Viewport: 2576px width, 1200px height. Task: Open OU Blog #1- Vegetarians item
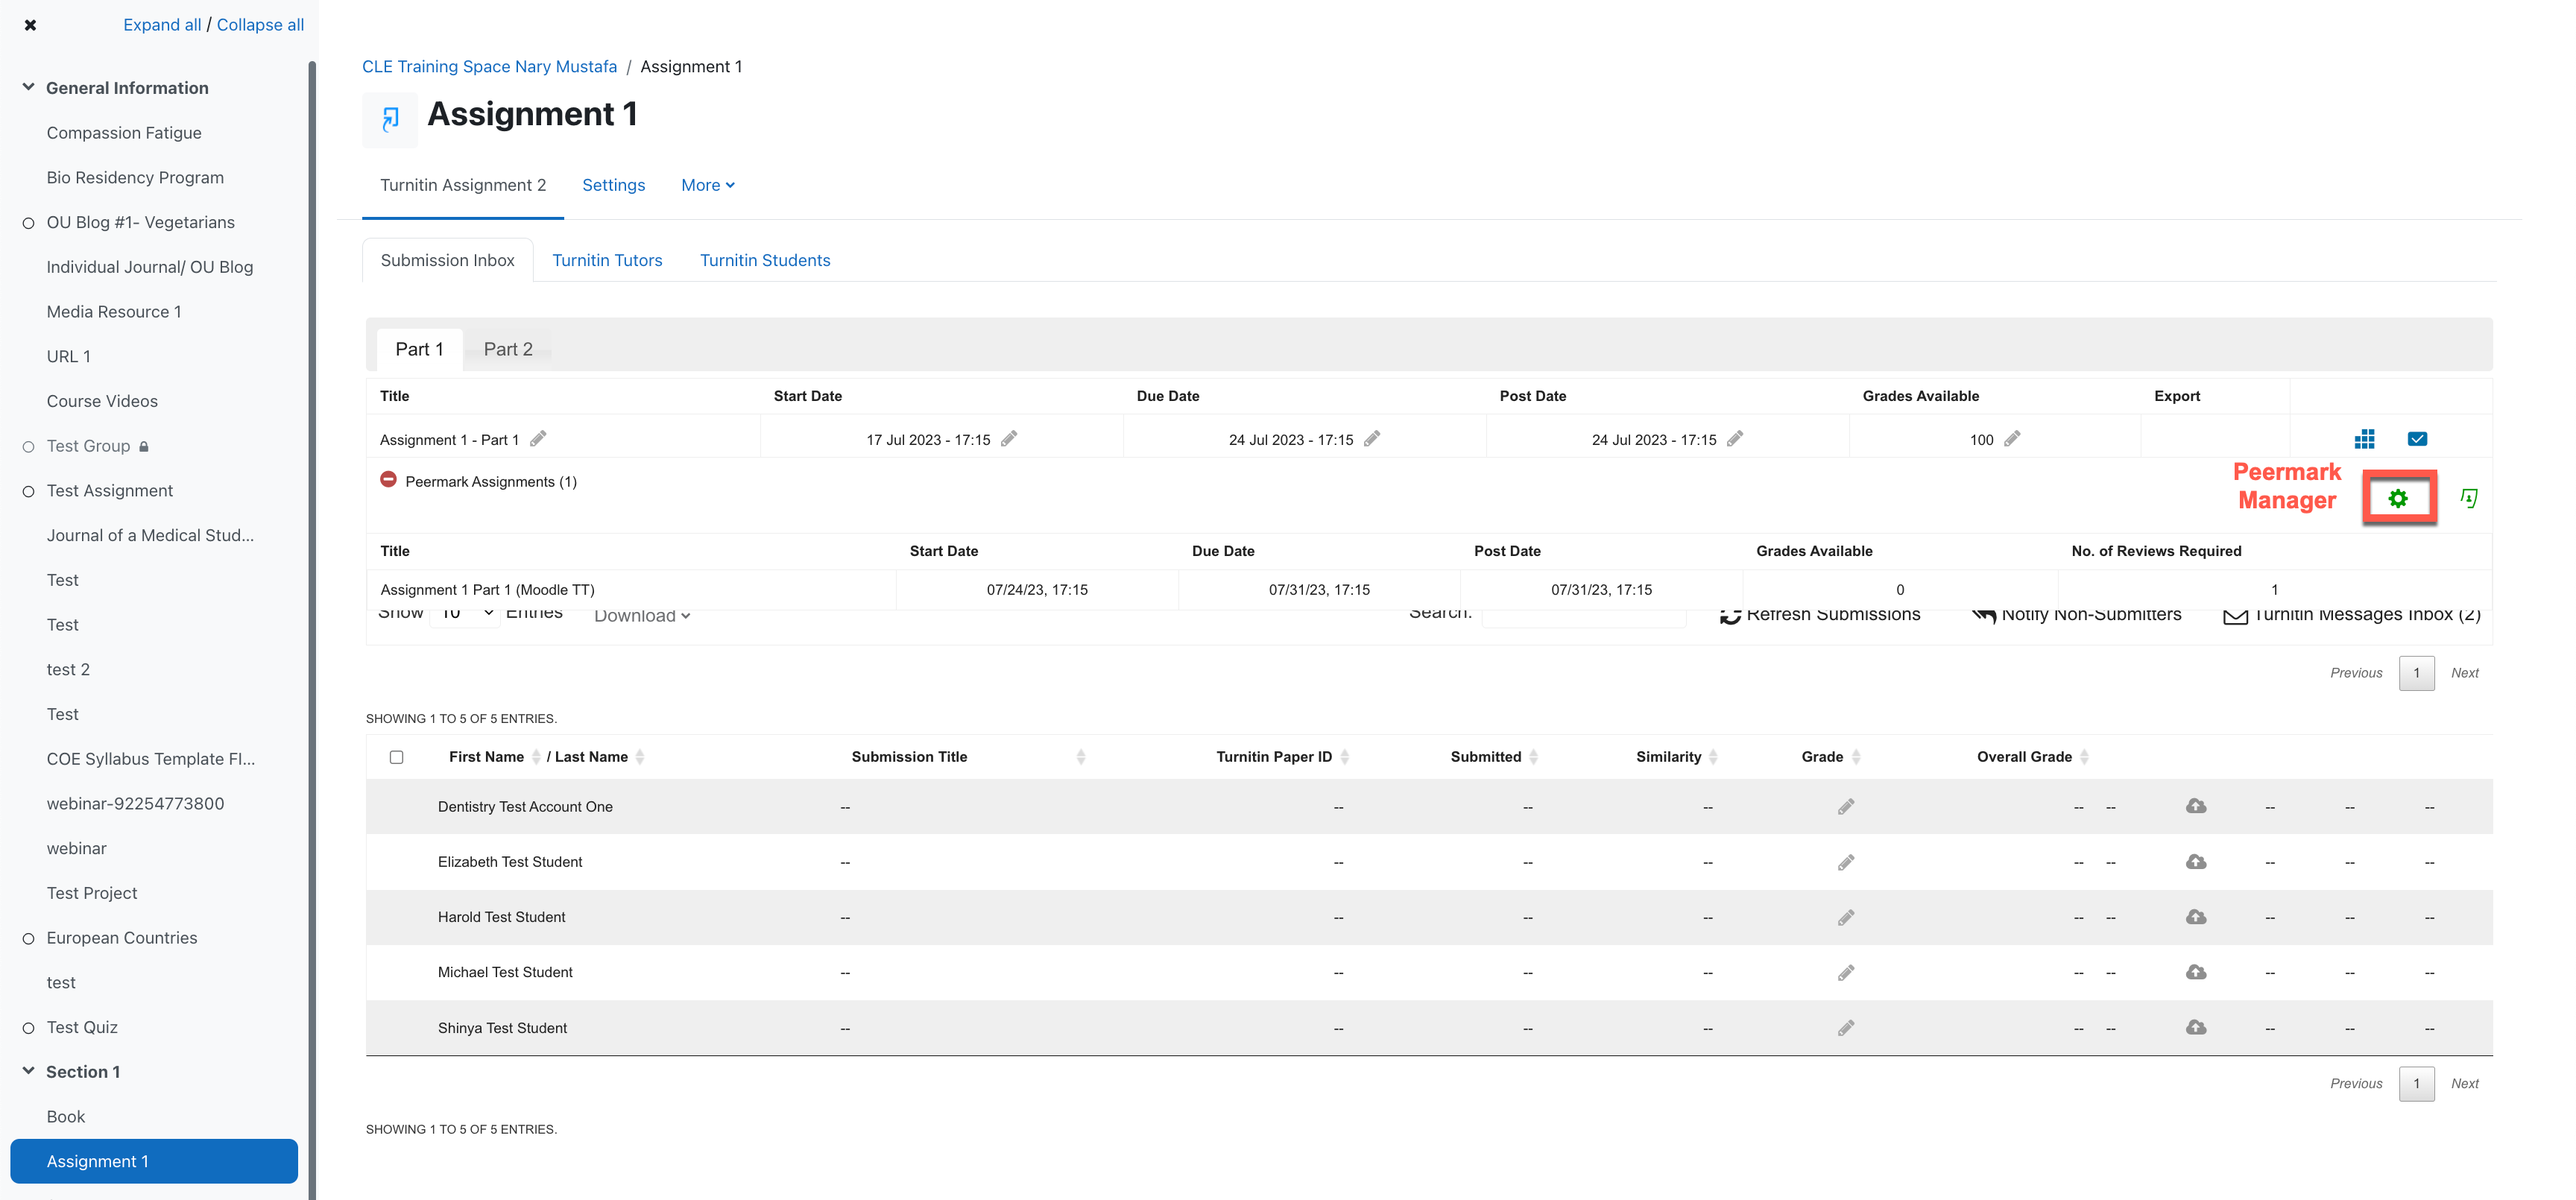141,222
